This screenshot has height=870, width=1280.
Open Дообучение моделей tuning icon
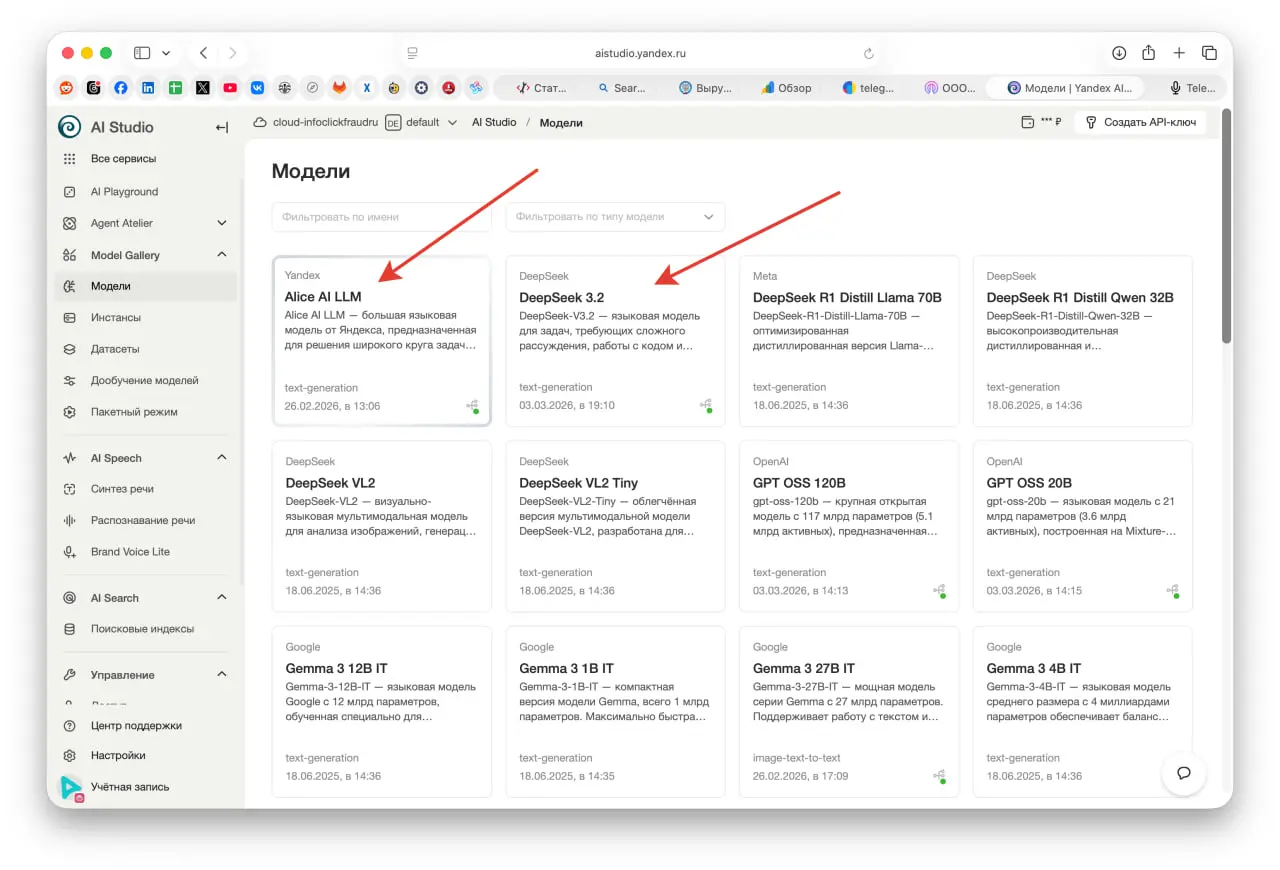[69, 381]
